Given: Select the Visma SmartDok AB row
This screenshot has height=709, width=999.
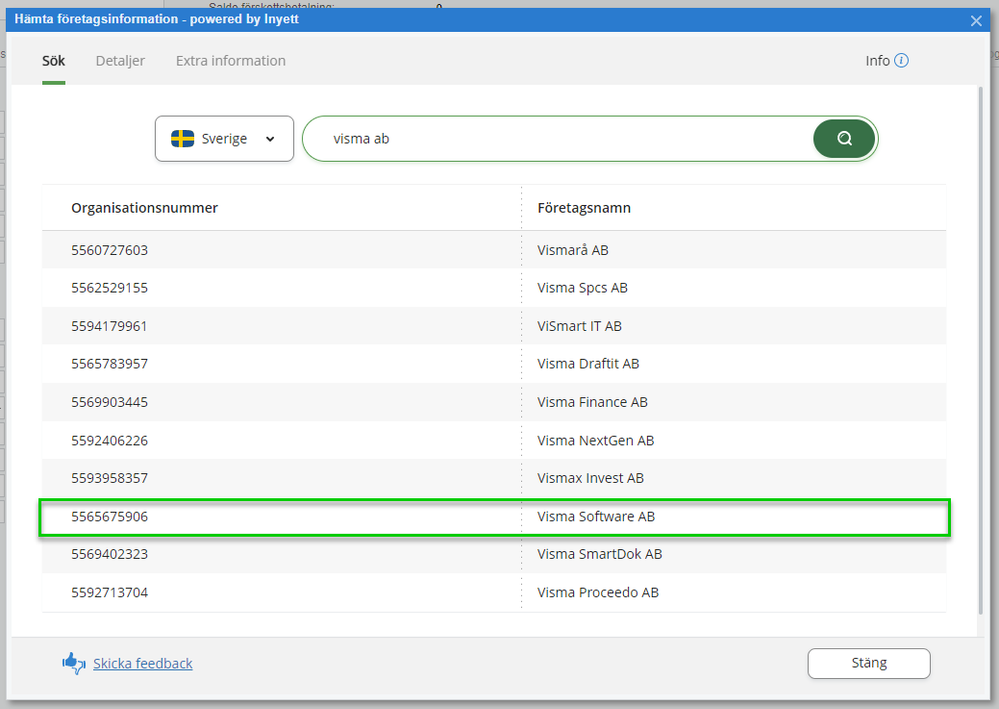Looking at the screenshot, I should click(494, 554).
